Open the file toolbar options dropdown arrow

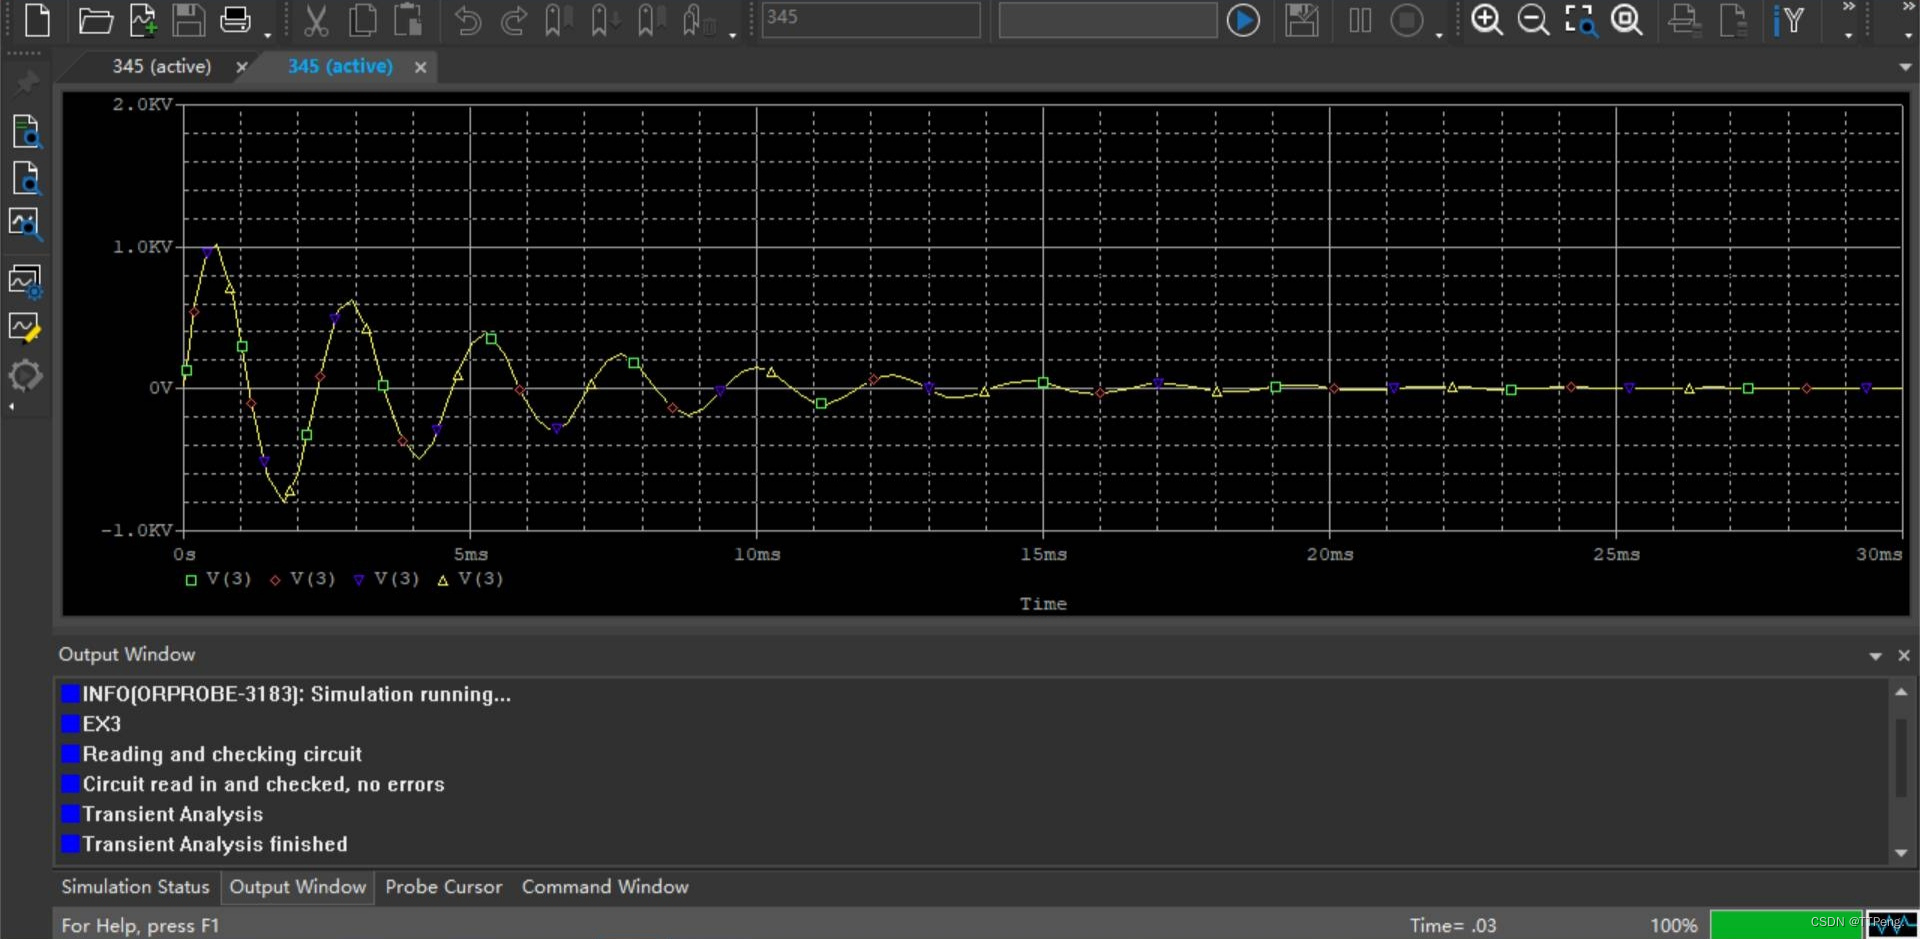tap(268, 35)
